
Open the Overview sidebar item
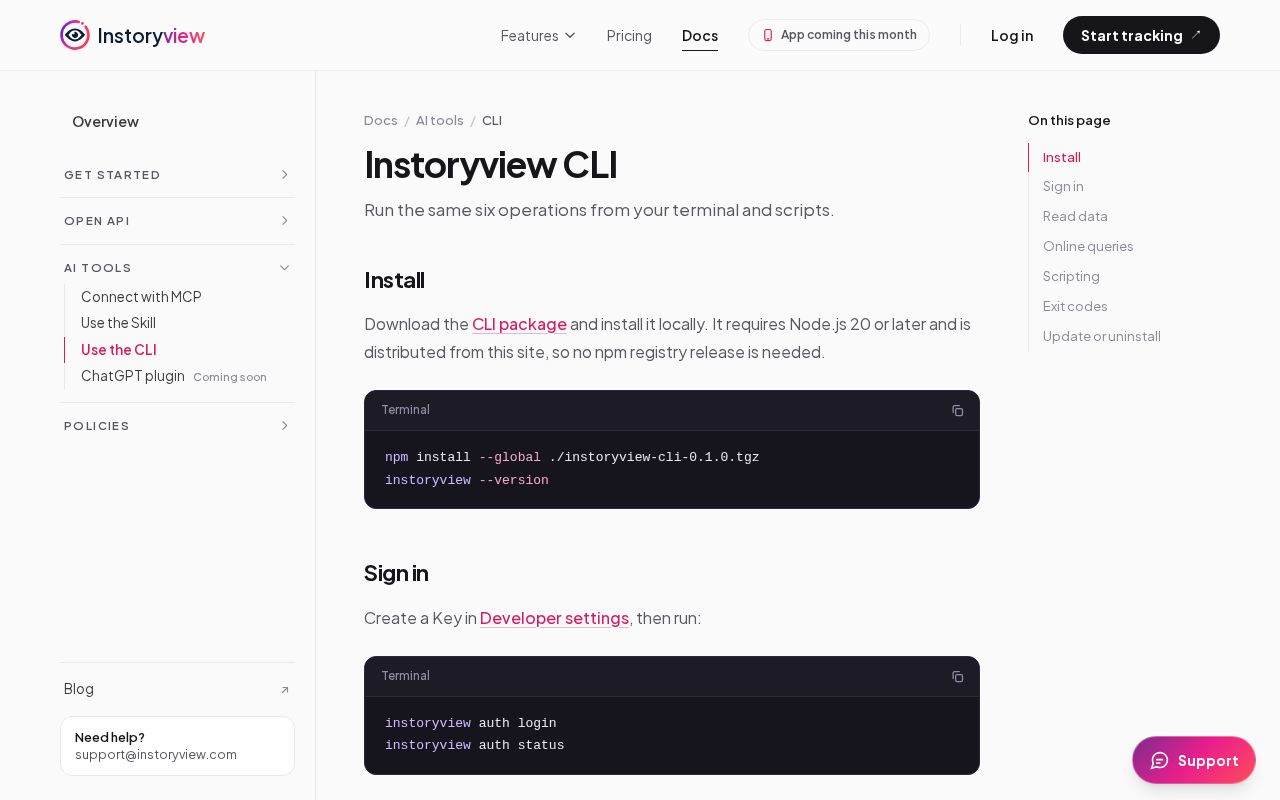tap(105, 121)
